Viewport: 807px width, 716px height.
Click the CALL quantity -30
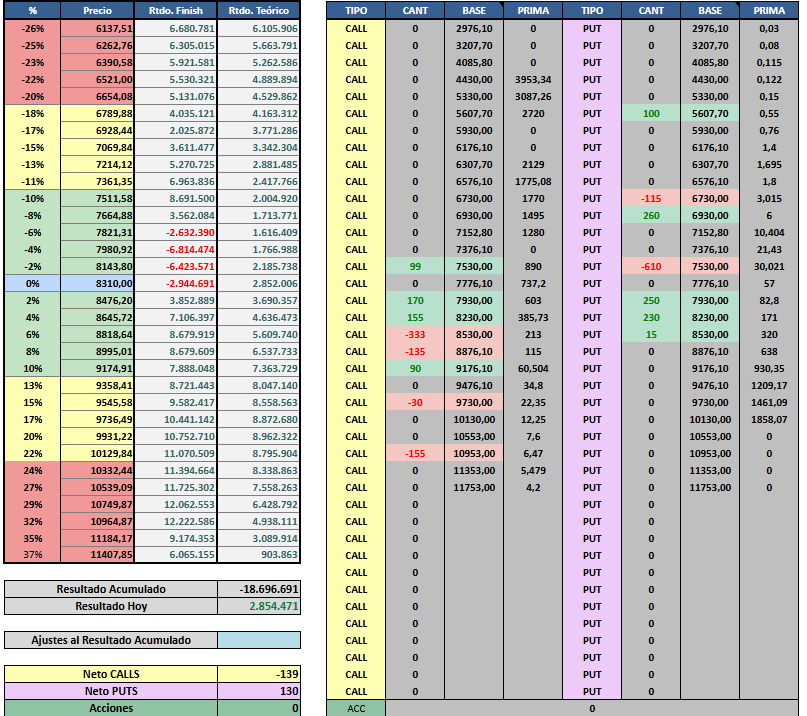pos(415,403)
